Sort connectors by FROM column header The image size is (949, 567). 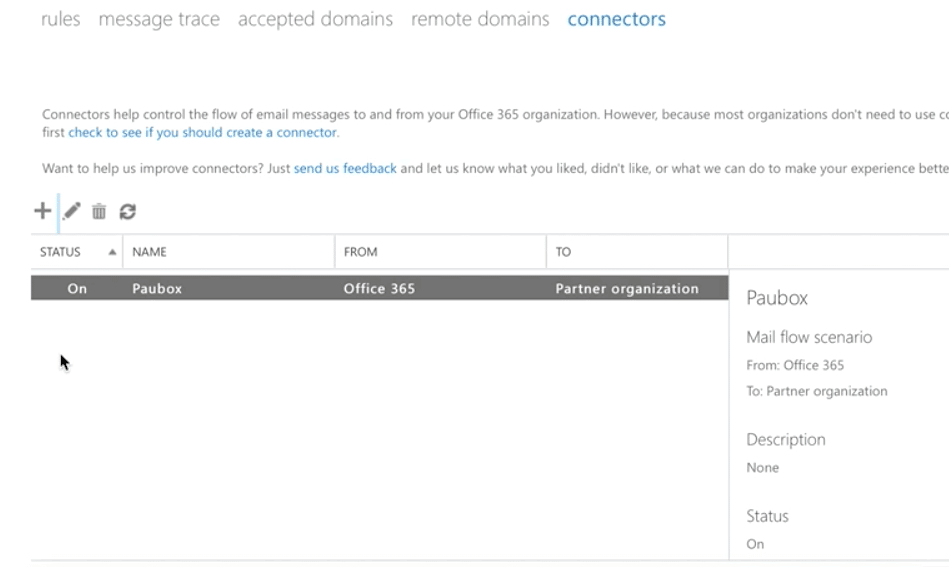point(360,252)
